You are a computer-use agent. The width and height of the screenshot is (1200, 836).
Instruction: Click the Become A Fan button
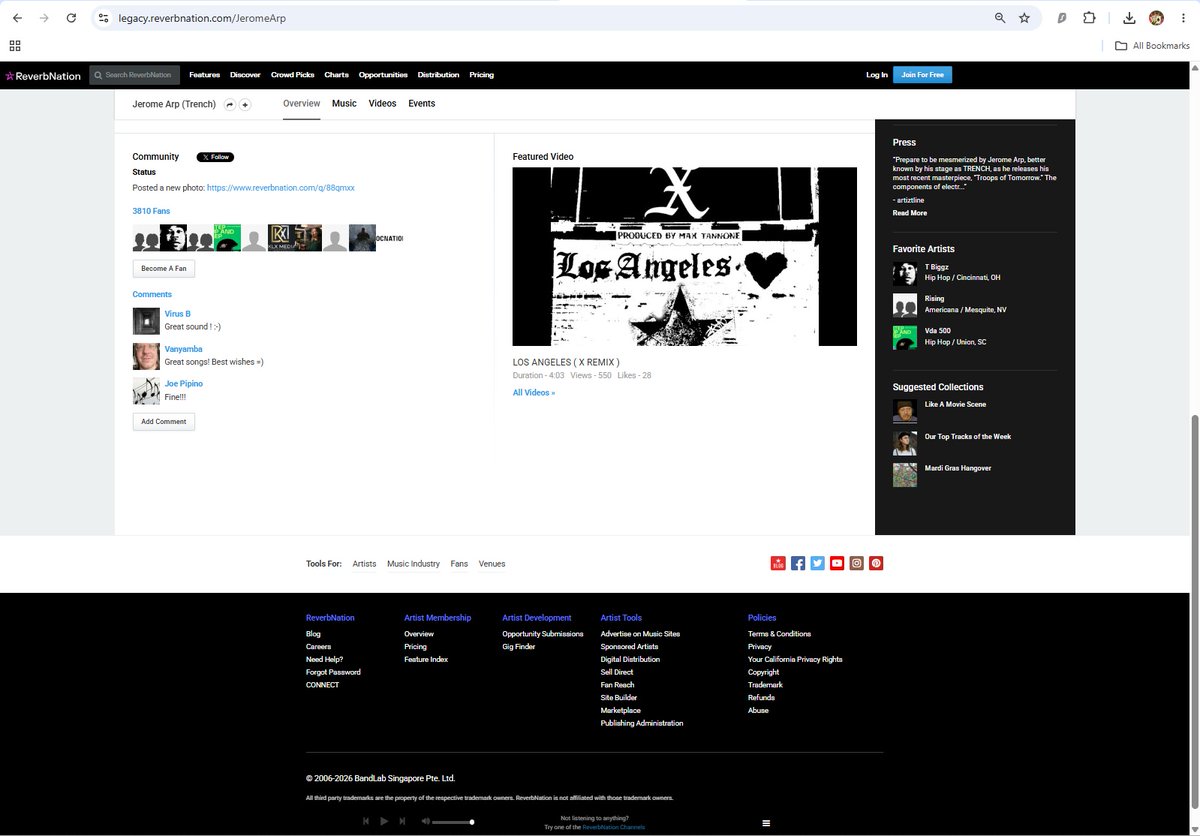[x=164, y=269]
